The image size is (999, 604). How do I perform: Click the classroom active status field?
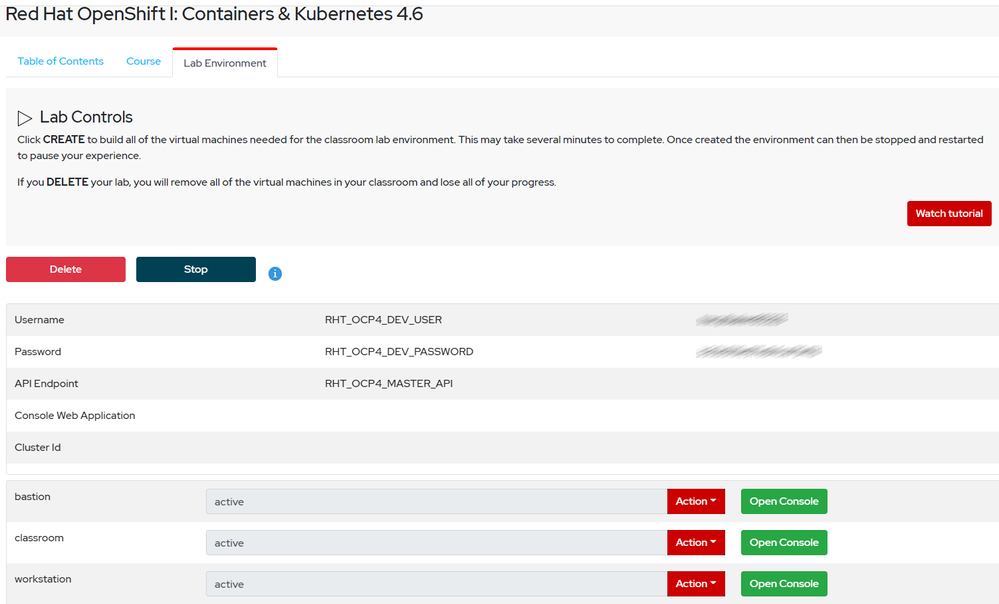pyautogui.click(x=436, y=543)
